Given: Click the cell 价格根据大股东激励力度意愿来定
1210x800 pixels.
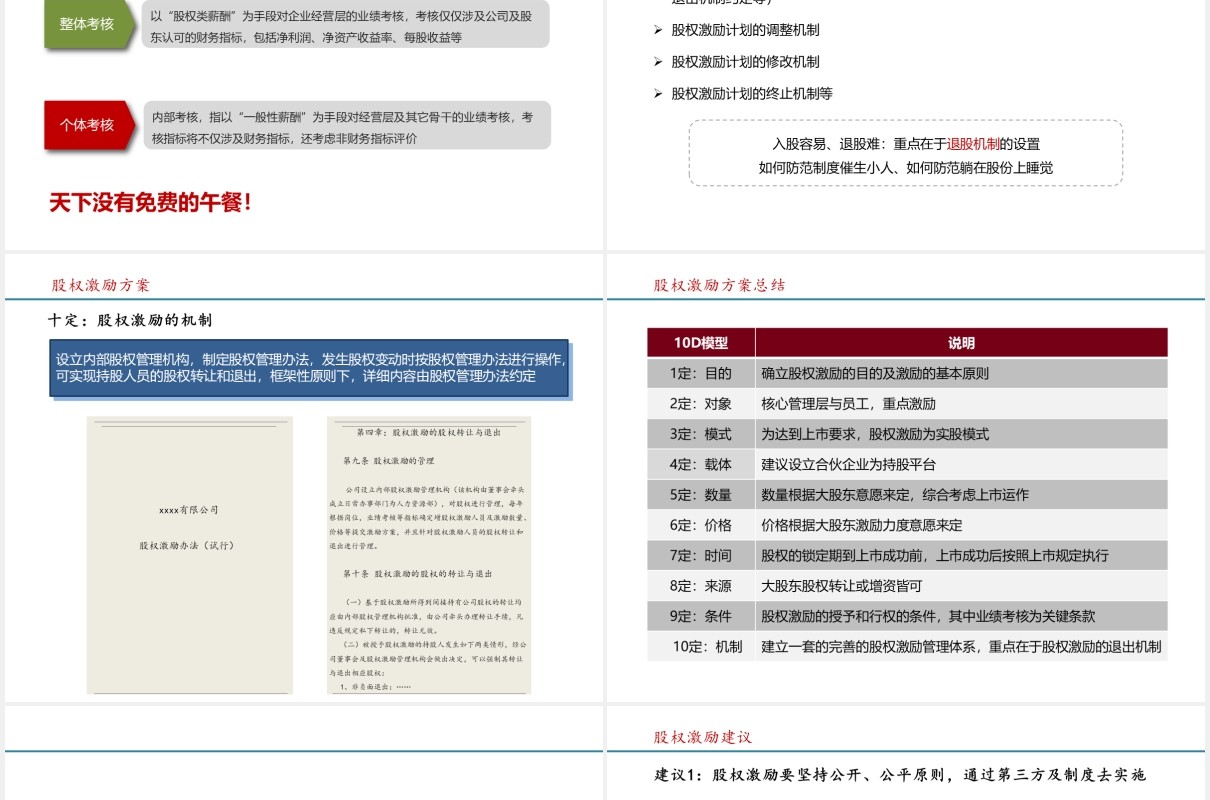Looking at the screenshot, I should [961, 525].
